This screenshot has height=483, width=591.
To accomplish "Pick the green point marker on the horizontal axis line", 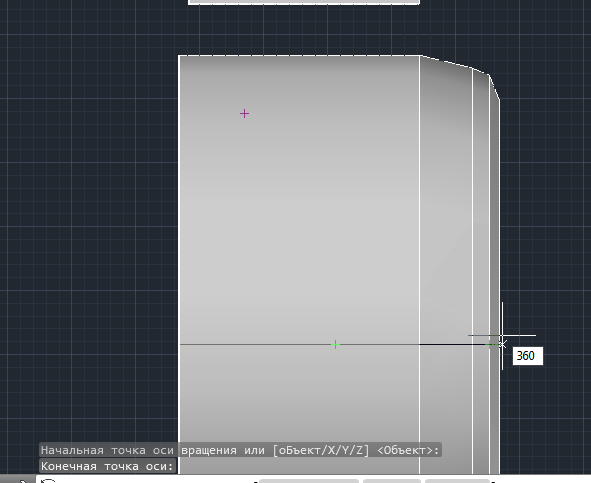I will coord(335,344).
